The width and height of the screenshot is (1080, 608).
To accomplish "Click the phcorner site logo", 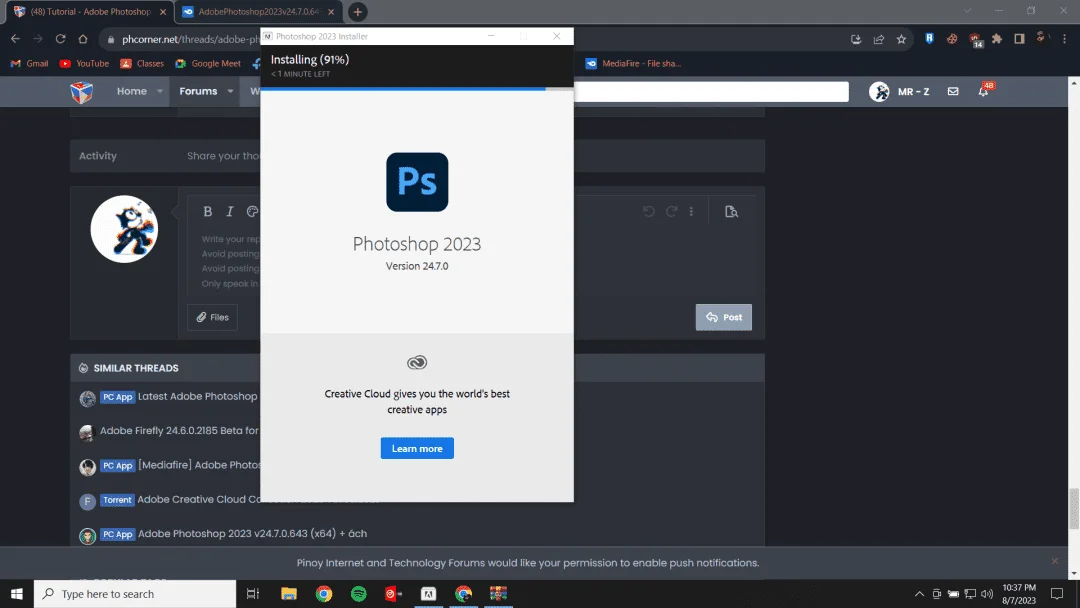I will (81, 92).
